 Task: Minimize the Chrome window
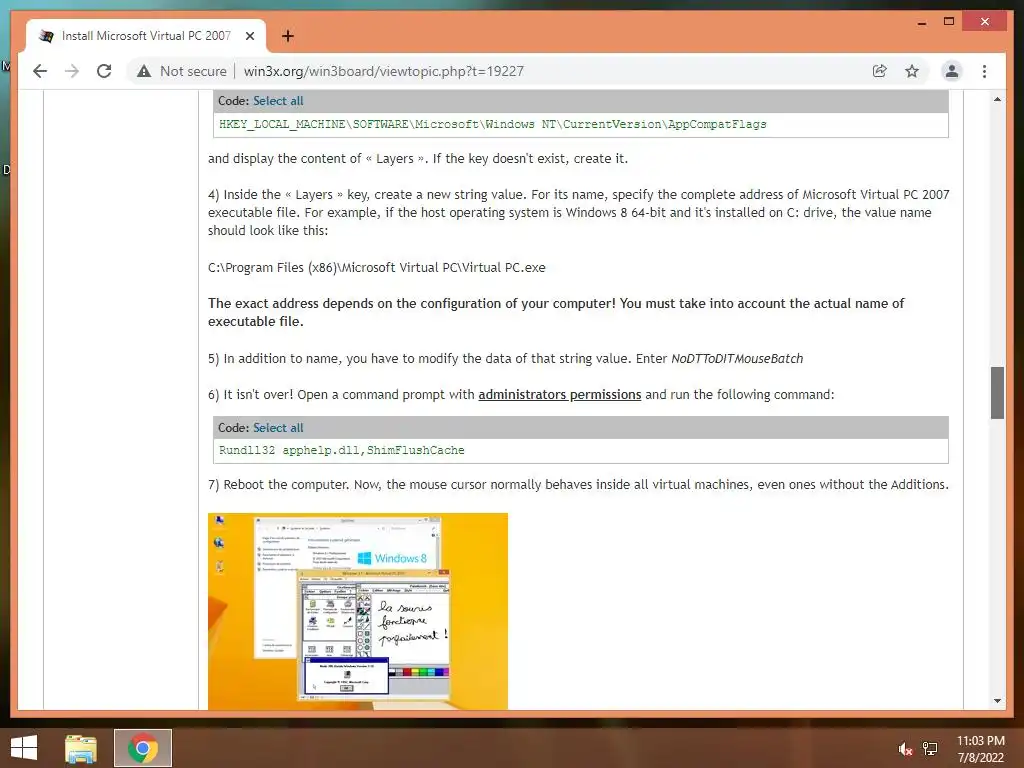(x=921, y=22)
